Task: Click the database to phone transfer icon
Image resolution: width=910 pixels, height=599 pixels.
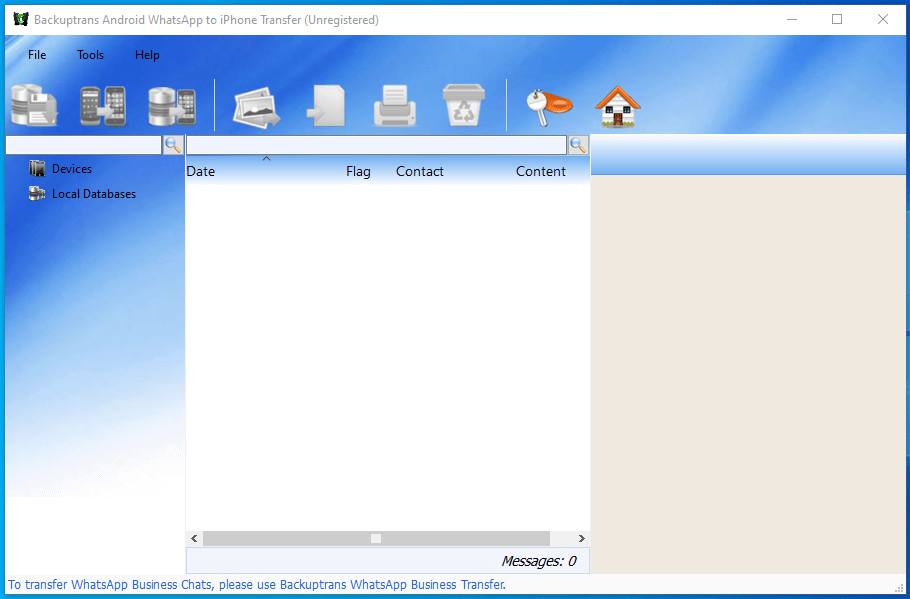Action: point(172,106)
